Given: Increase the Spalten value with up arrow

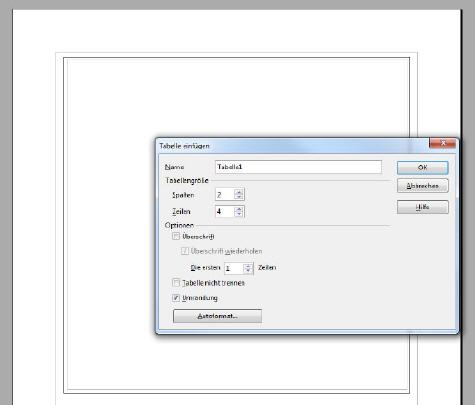Looking at the screenshot, I should tap(239, 192).
